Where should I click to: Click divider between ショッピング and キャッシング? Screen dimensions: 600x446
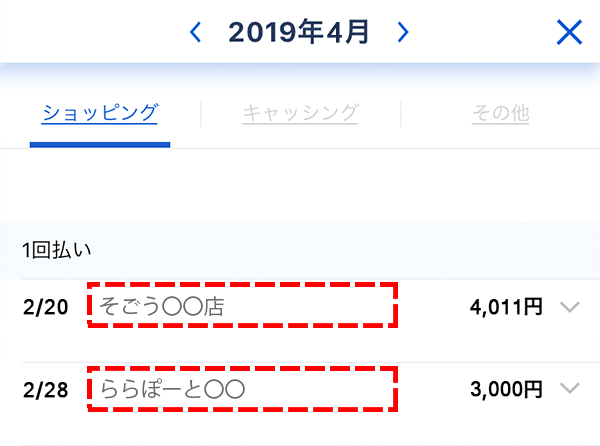[201, 114]
